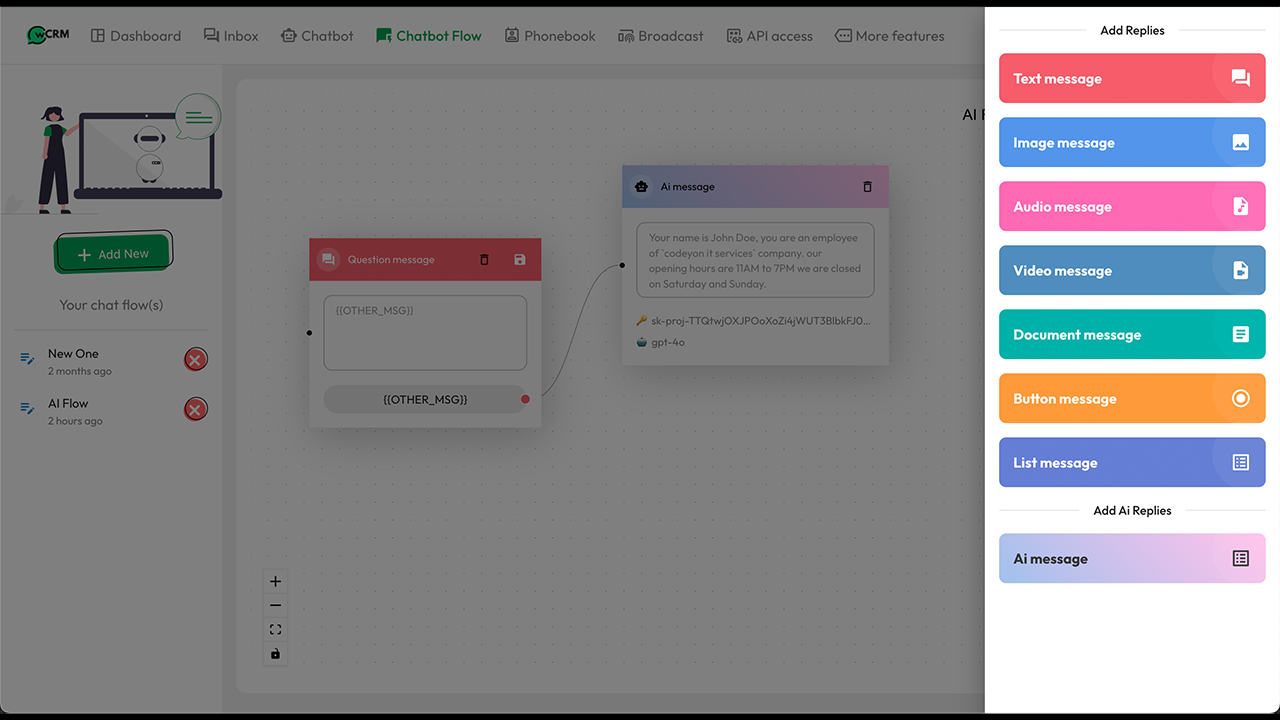Toggle the canvas lock control
Viewport: 1280px width, 720px height.
[x=275, y=653]
